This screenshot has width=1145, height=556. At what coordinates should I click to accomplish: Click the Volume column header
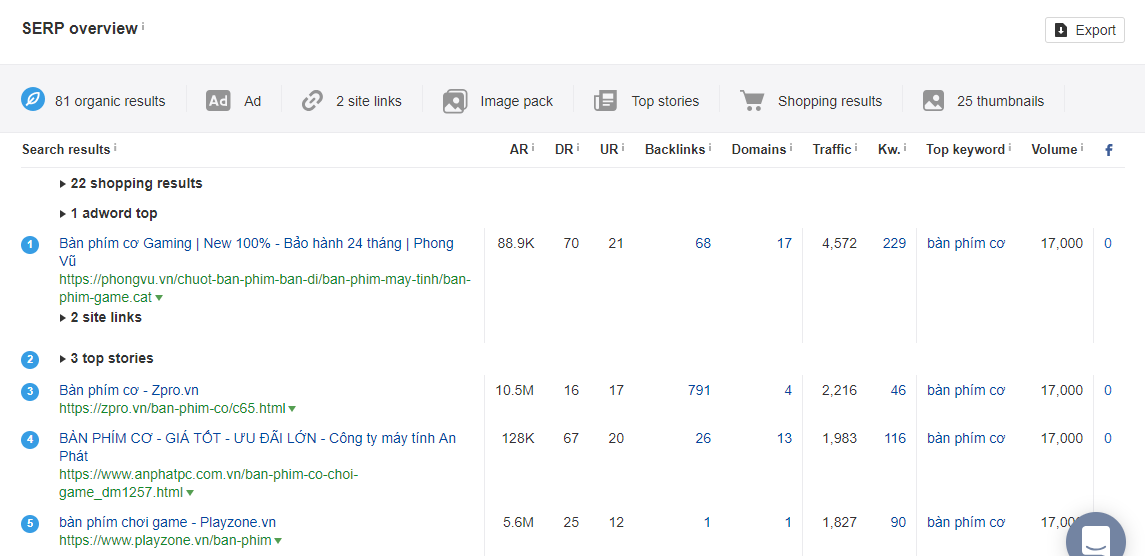[x=1054, y=149]
